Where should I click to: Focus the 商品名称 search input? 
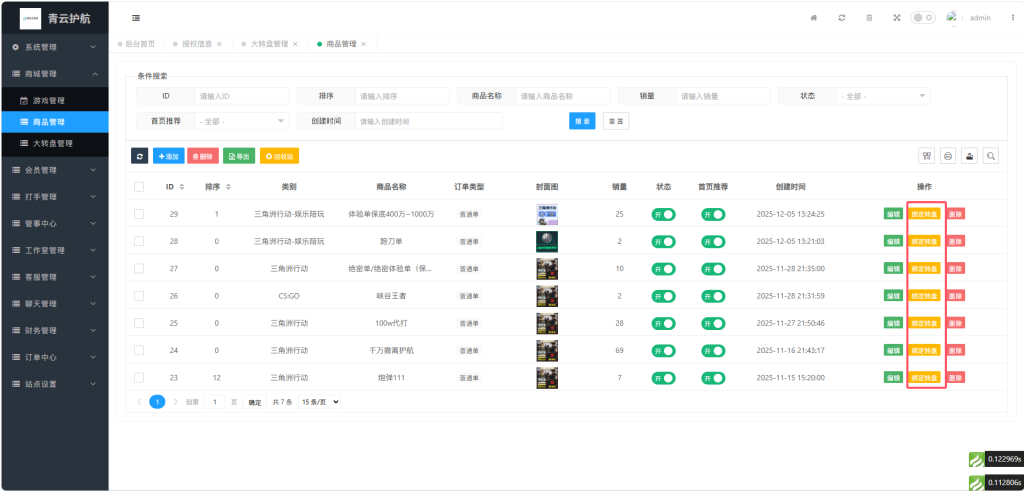point(563,96)
